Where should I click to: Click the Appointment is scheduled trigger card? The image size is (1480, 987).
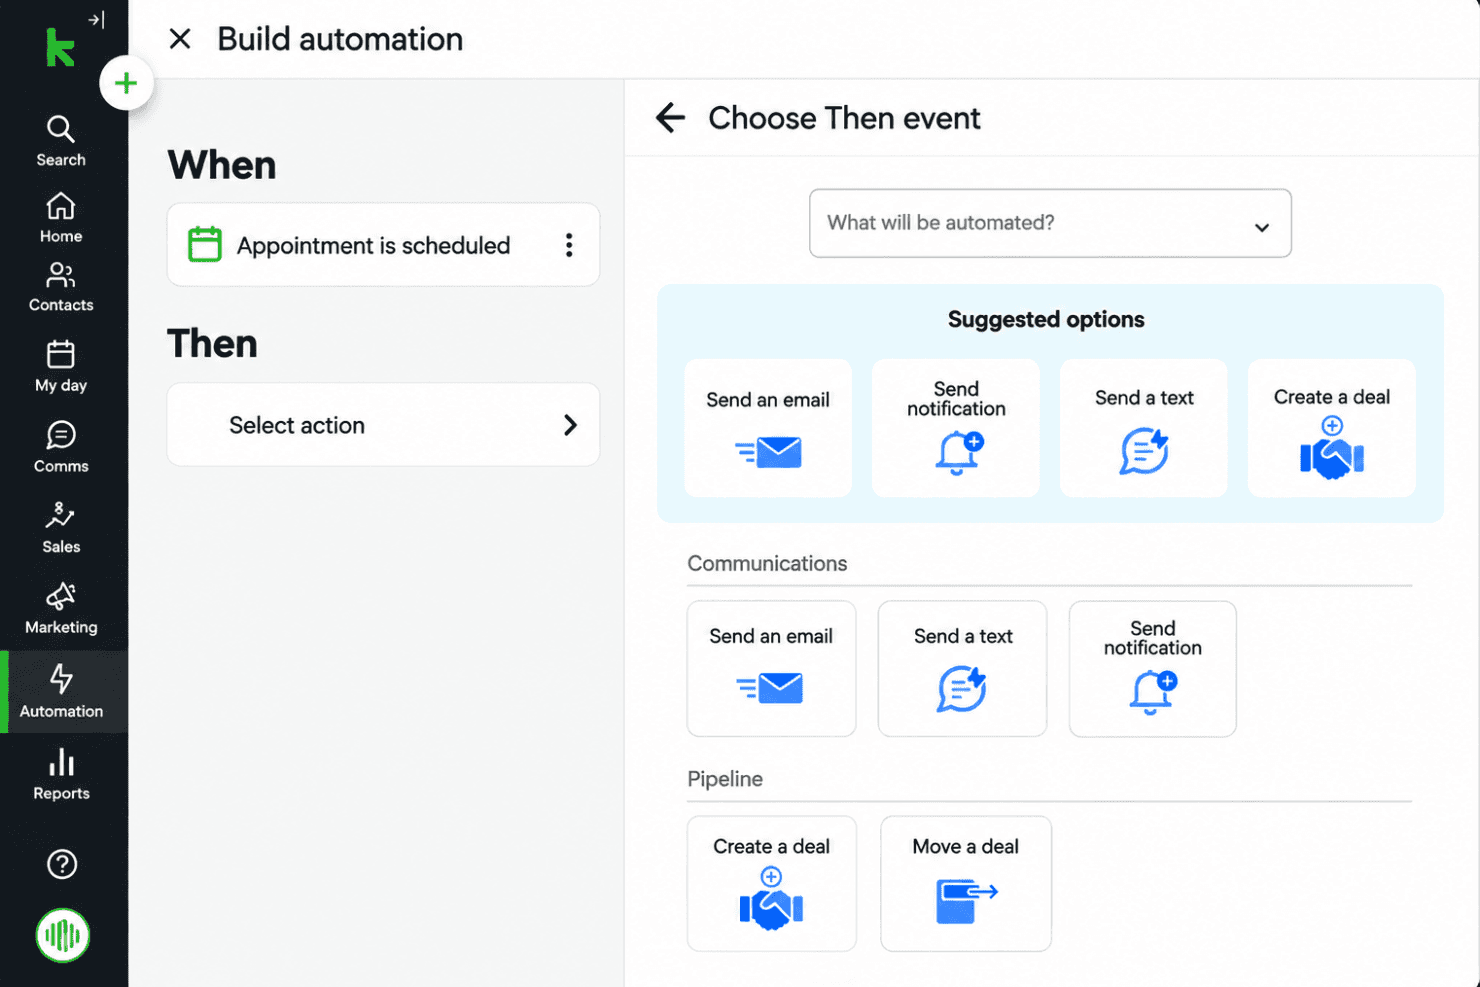pos(383,245)
